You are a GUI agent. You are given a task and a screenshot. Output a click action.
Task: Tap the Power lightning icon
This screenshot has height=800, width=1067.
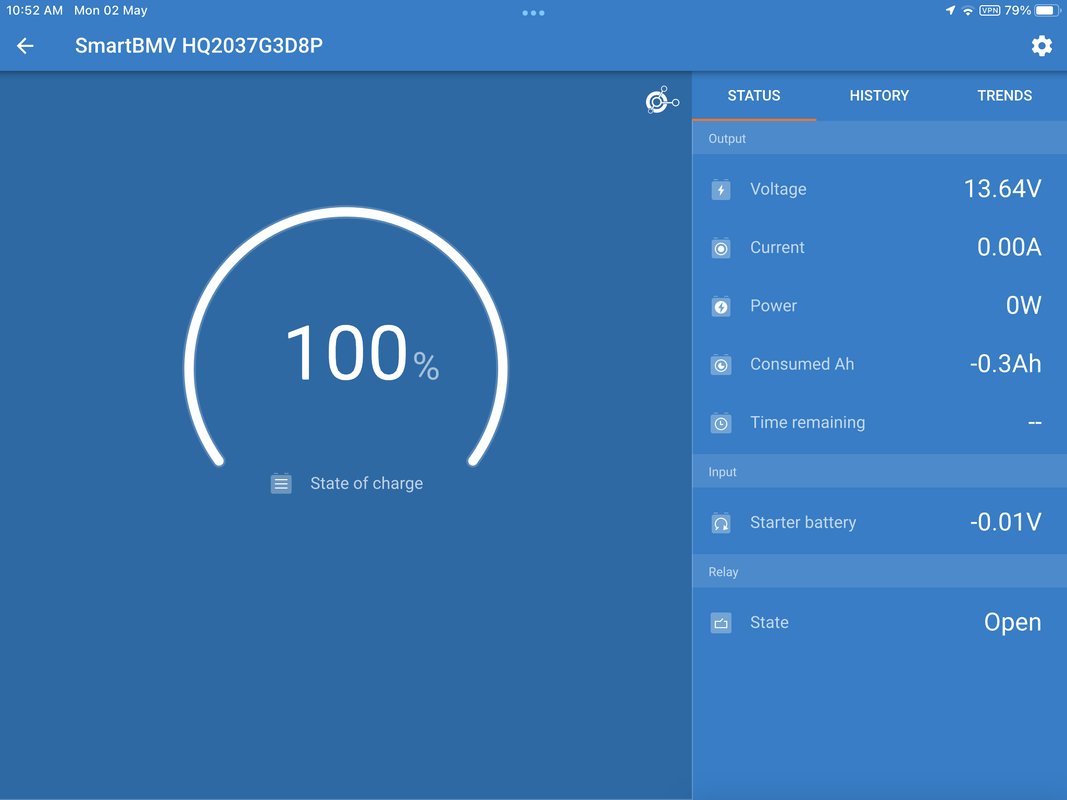click(721, 306)
